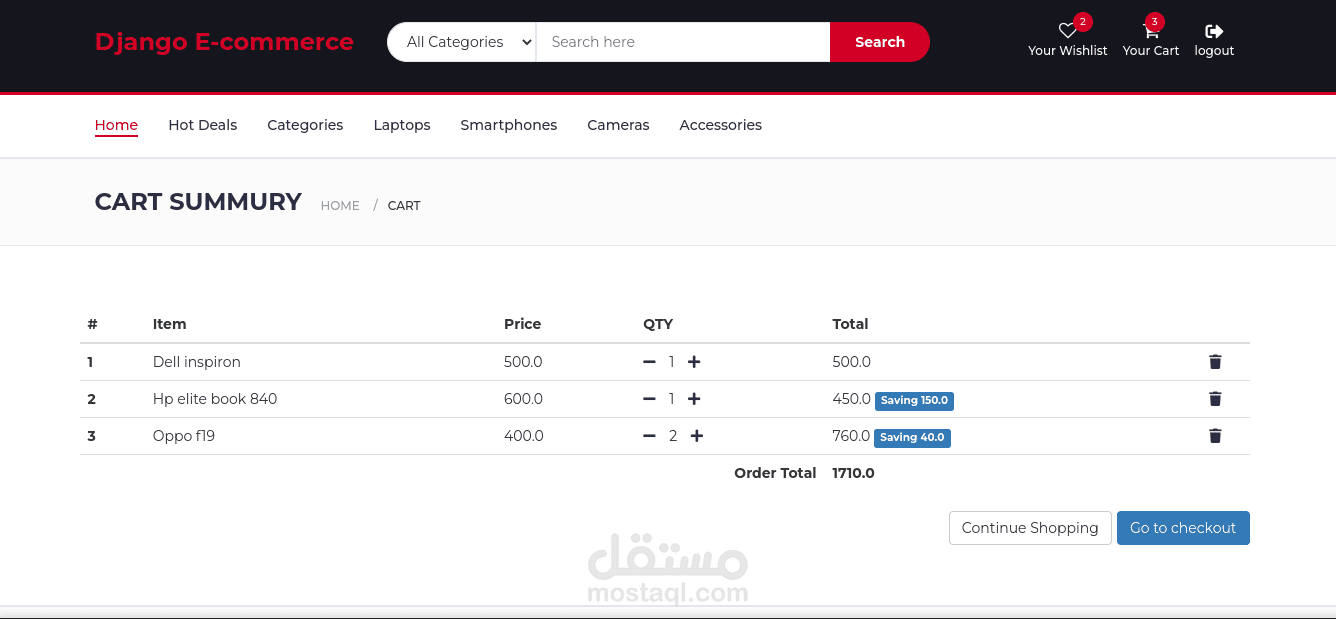Open the Smartphones nav item
Viewport: 1336px width, 619px height.
tap(509, 125)
